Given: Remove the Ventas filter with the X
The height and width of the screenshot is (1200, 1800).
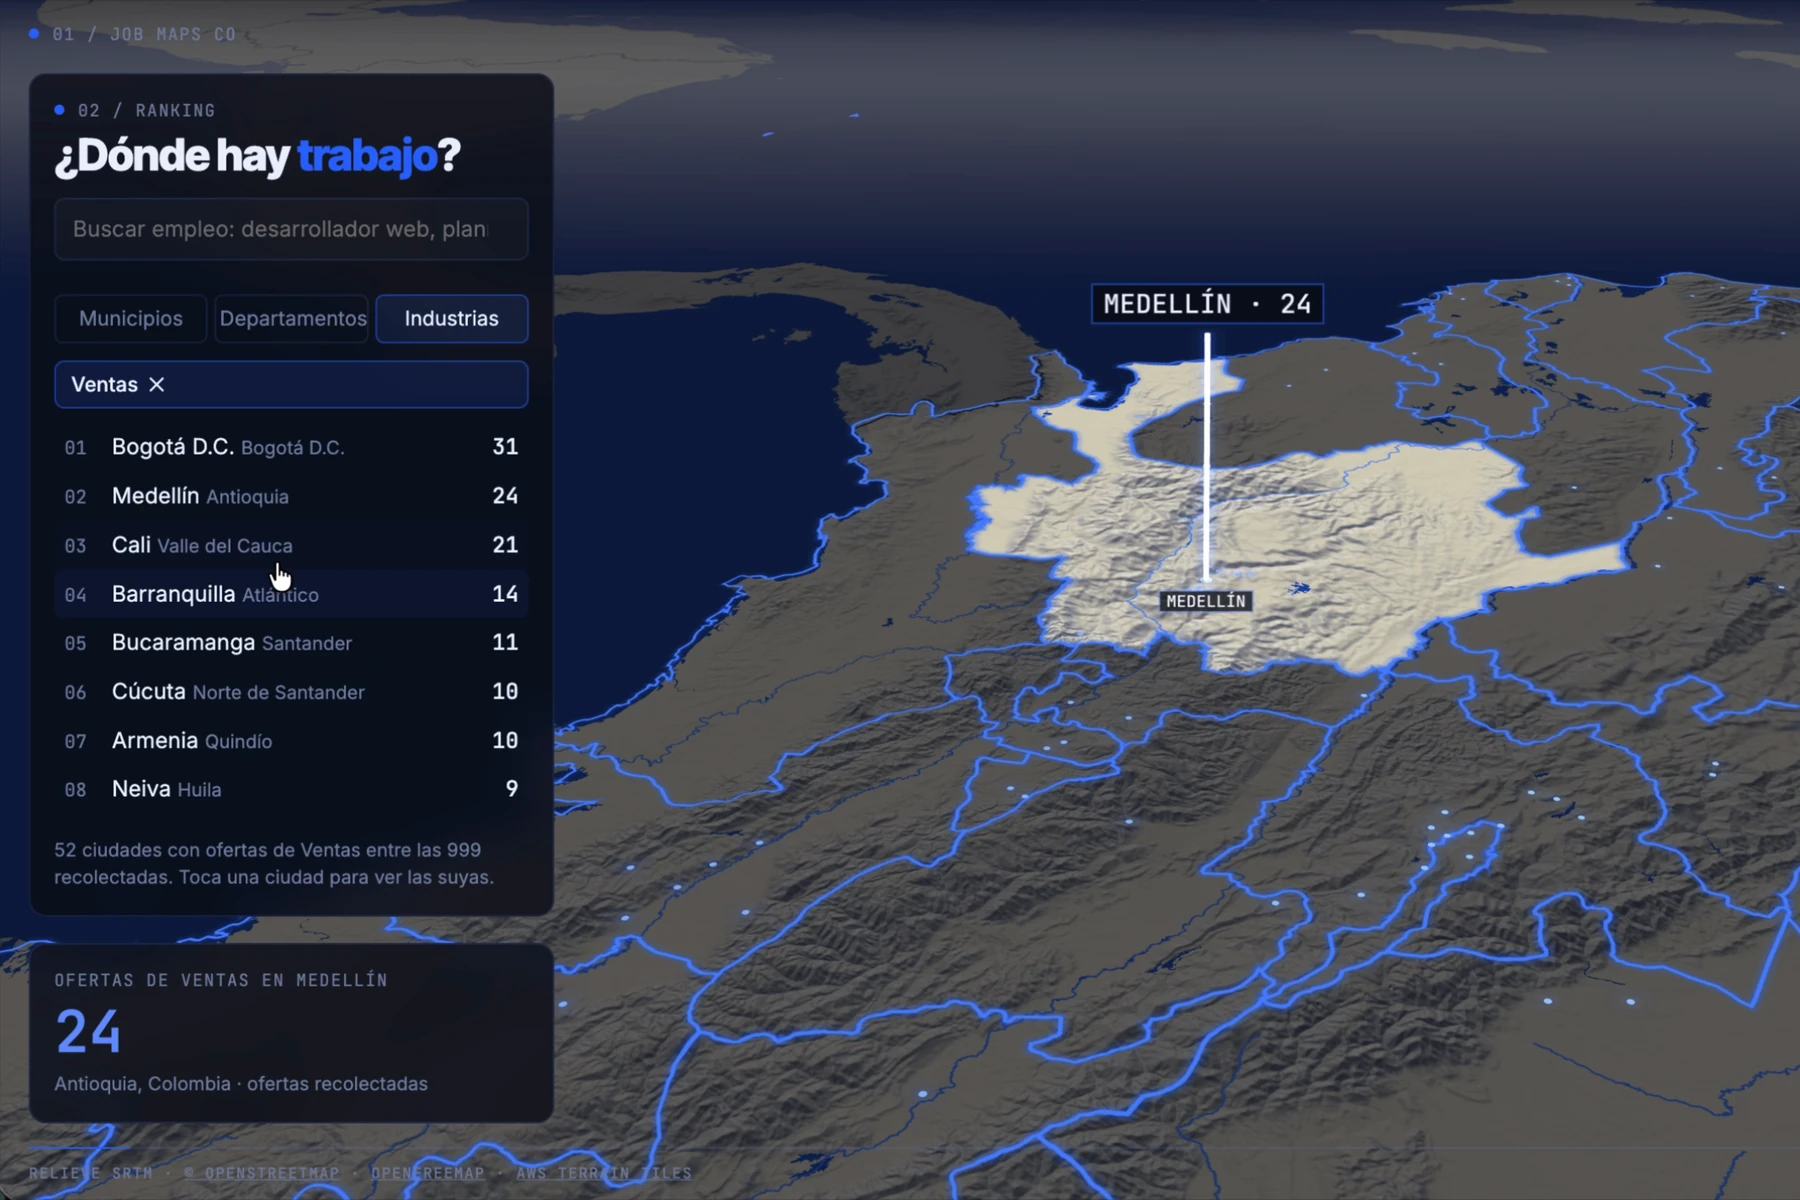Looking at the screenshot, I should (157, 385).
